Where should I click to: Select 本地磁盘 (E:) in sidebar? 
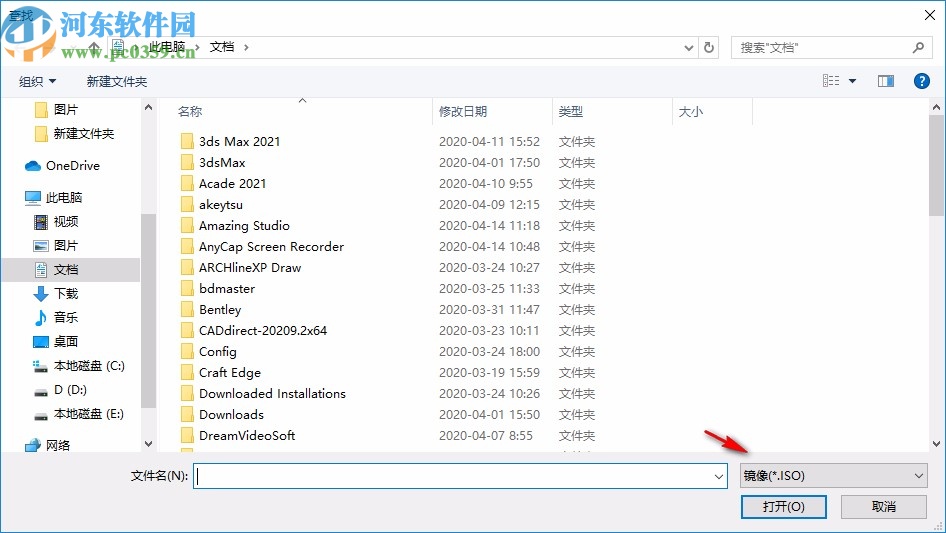point(78,414)
